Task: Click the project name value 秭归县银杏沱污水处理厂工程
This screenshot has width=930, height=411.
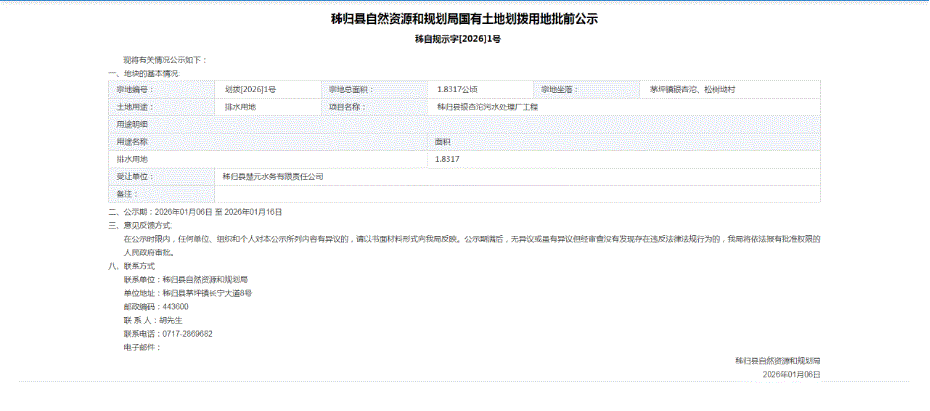Action: [x=480, y=106]
